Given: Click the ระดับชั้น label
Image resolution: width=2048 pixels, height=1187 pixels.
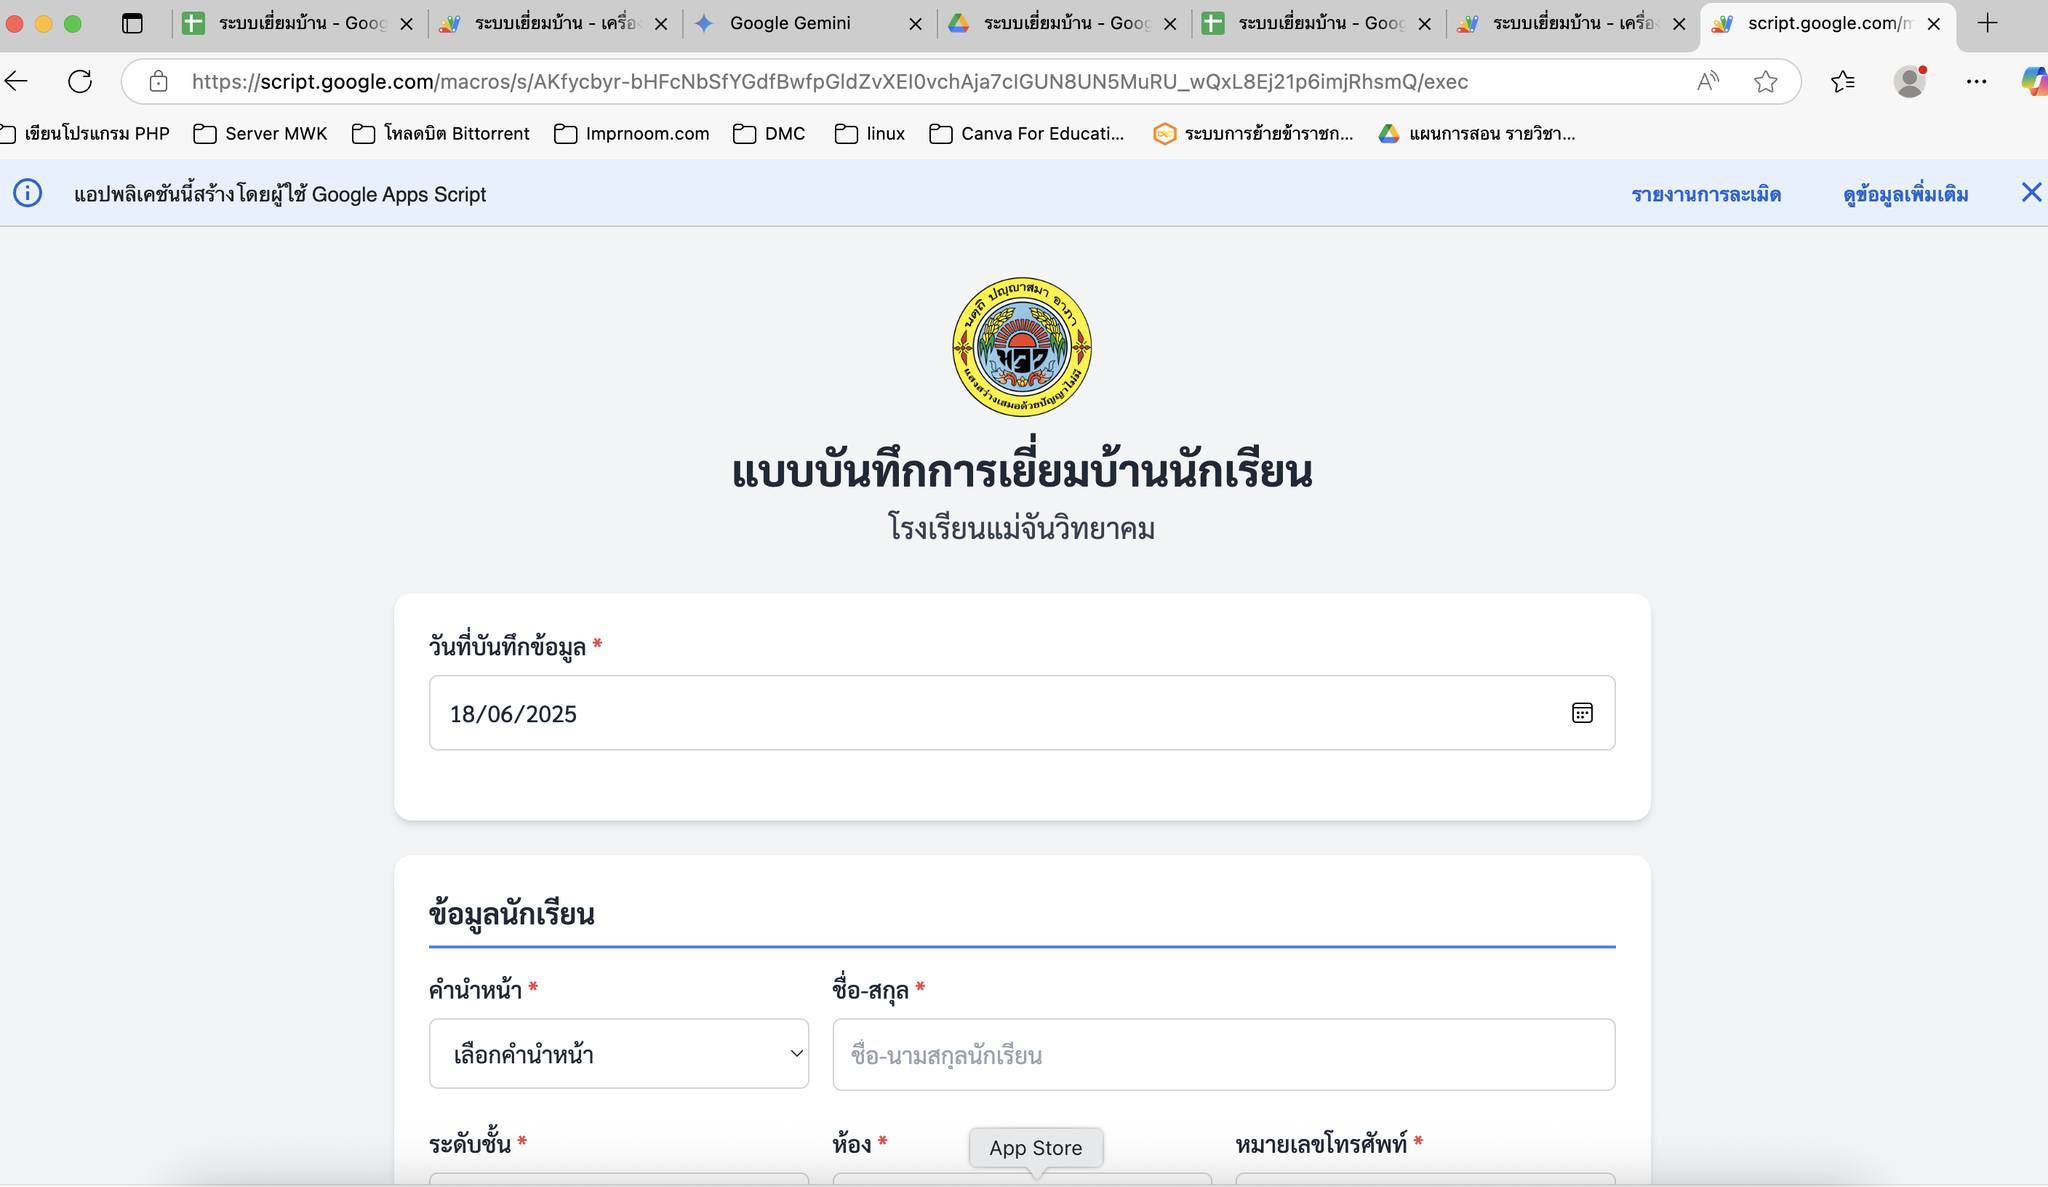Looking at the screenshot, I should point(470,1144).
